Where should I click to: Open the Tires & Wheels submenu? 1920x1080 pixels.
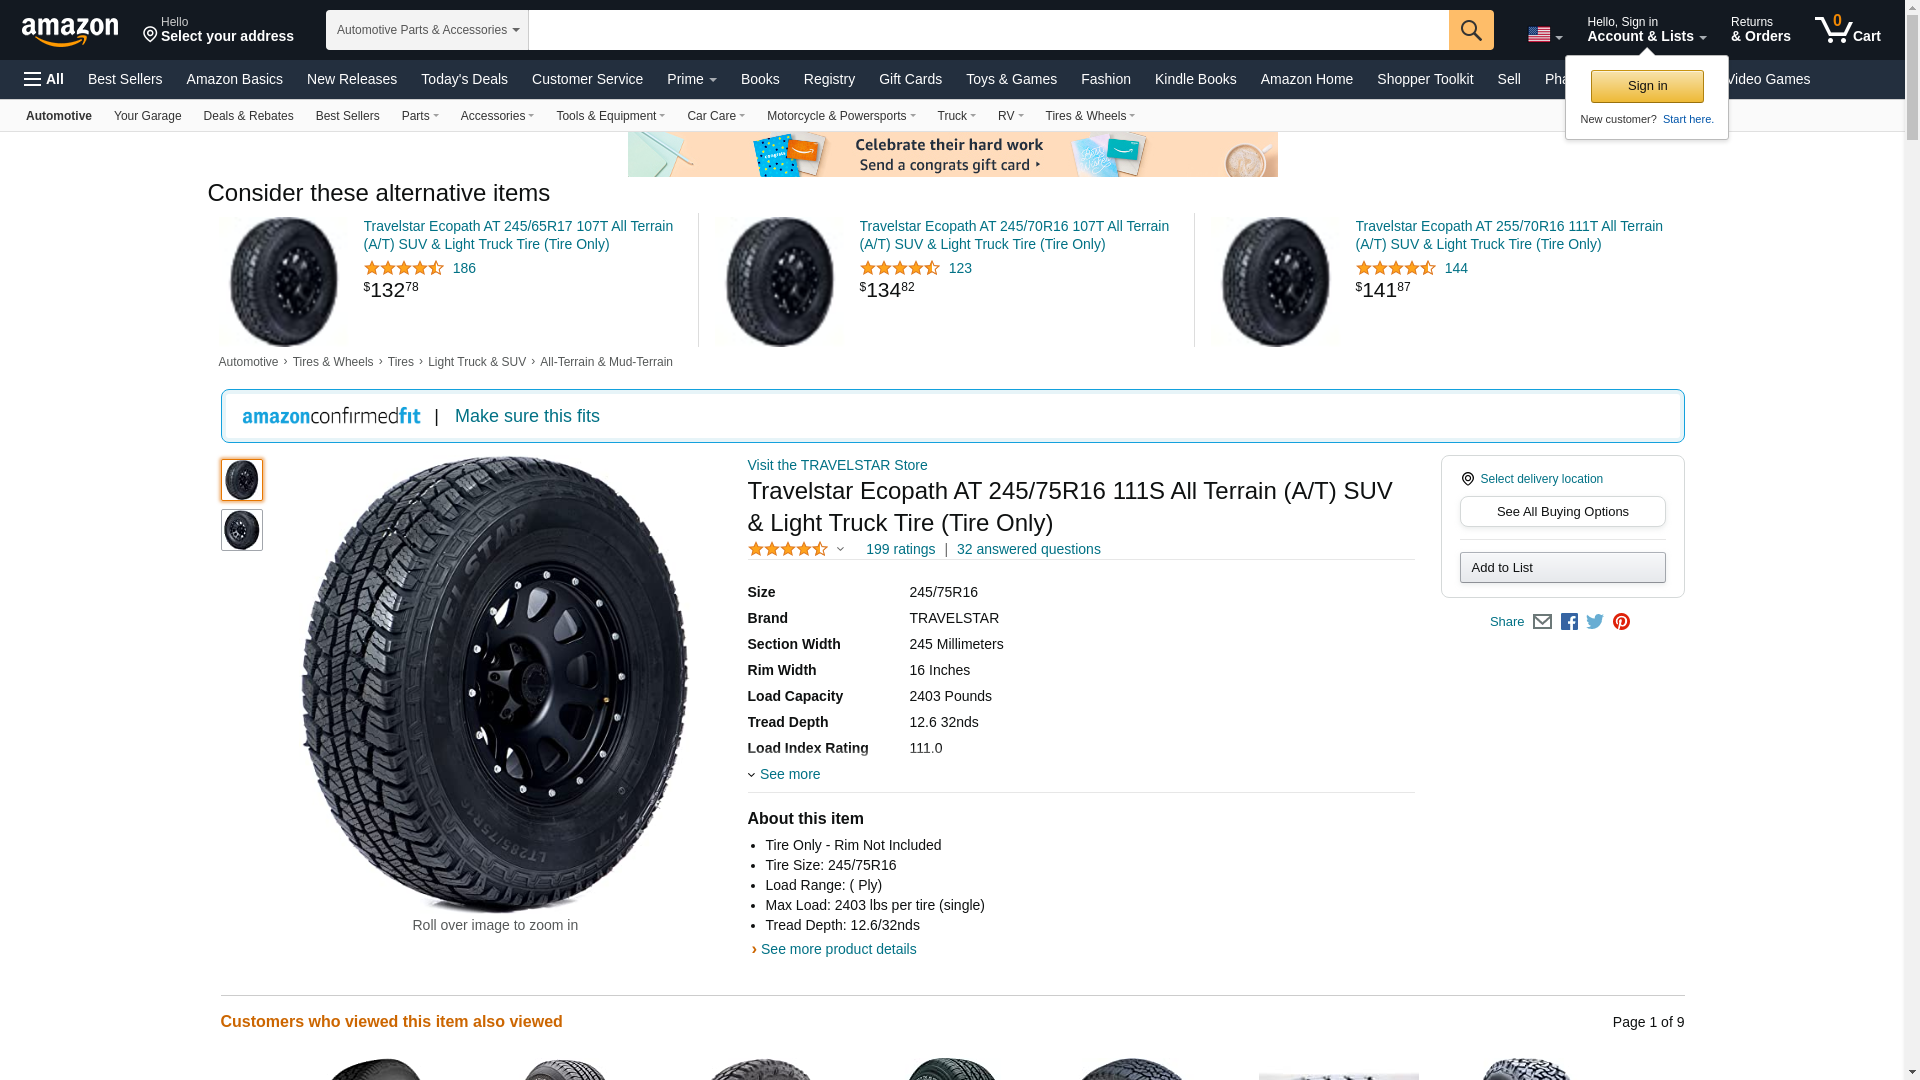coord(1089,116)
